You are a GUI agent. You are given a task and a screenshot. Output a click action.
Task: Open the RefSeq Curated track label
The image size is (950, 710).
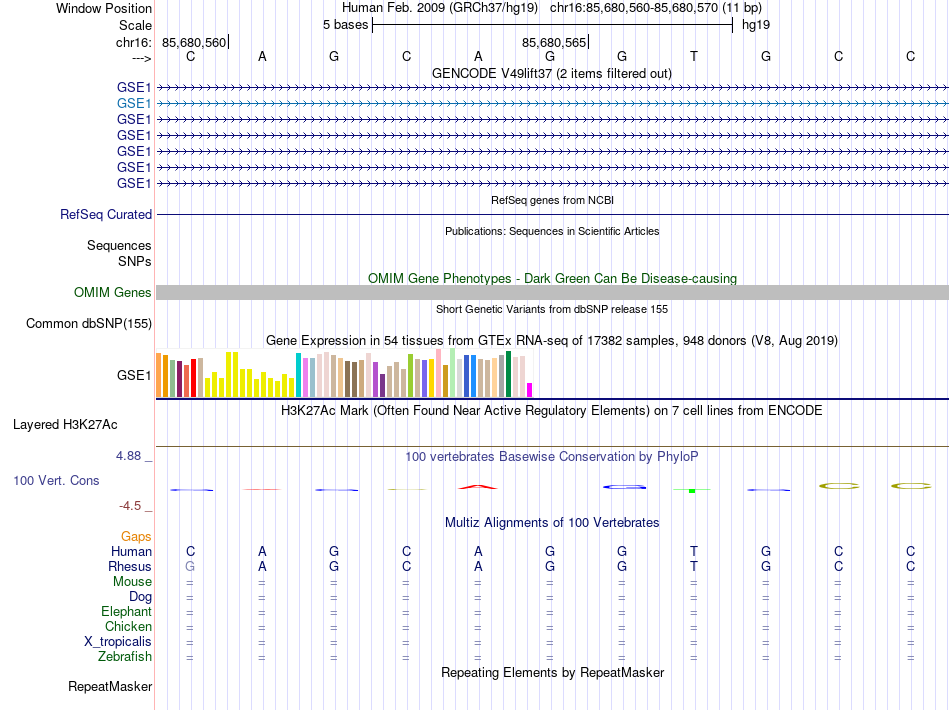[x=106, y=214]
